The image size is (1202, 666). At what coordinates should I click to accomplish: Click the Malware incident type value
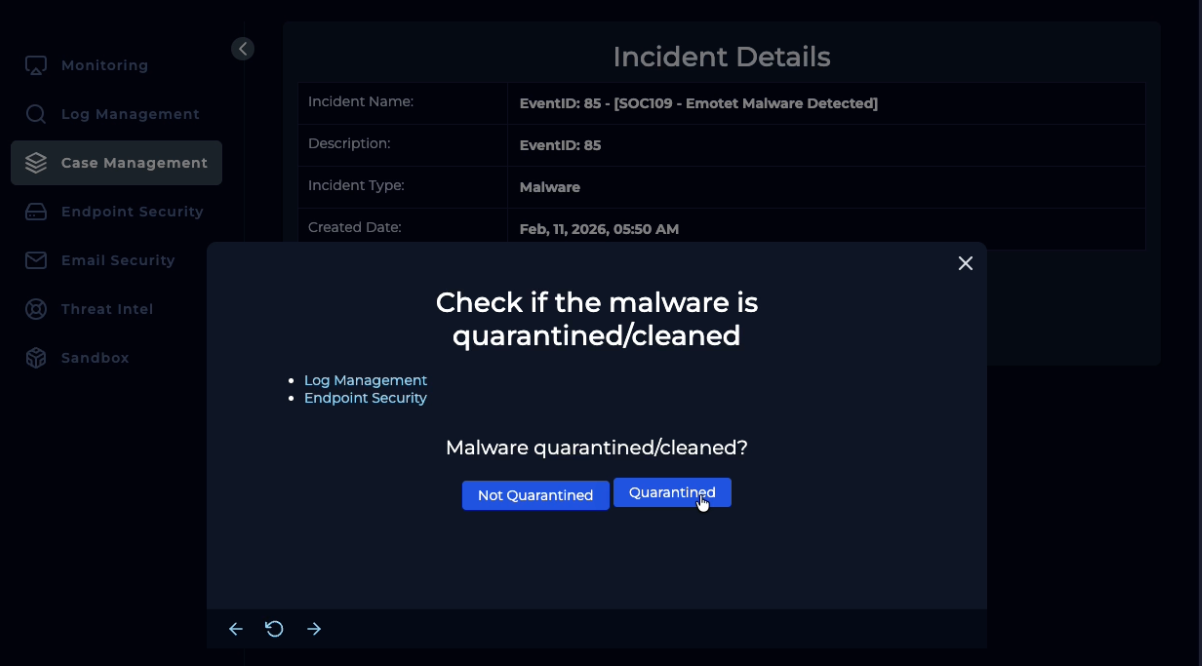click(549, 187)
